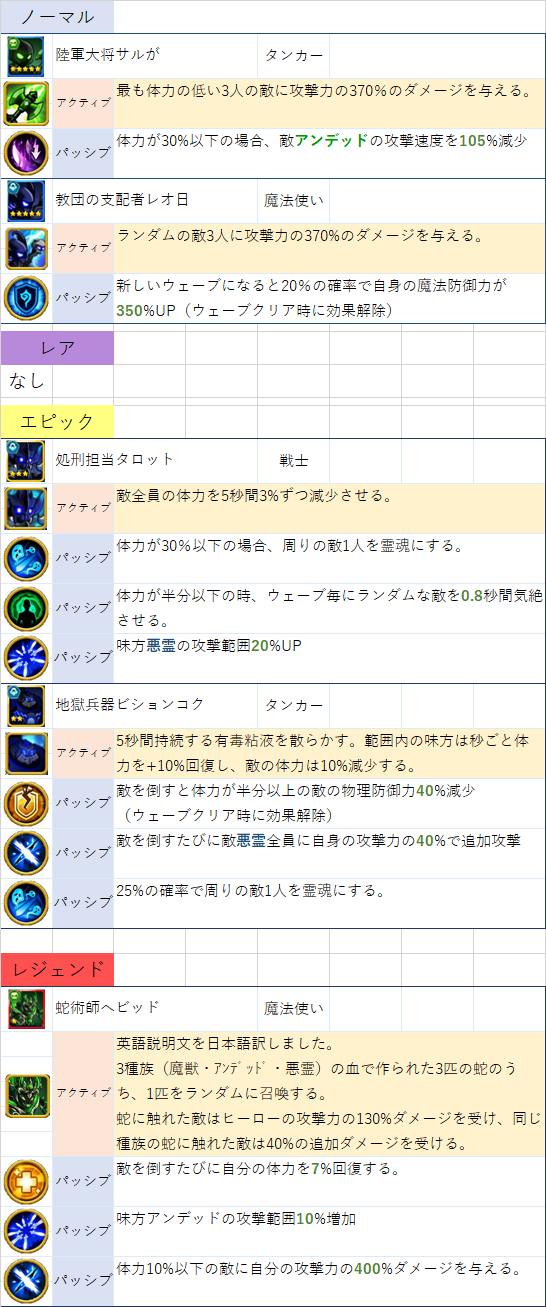Click 教団の支配者レオ日 hero portrait icon
Viewport: 546px width, 1307px height.
tap(26, 200)
